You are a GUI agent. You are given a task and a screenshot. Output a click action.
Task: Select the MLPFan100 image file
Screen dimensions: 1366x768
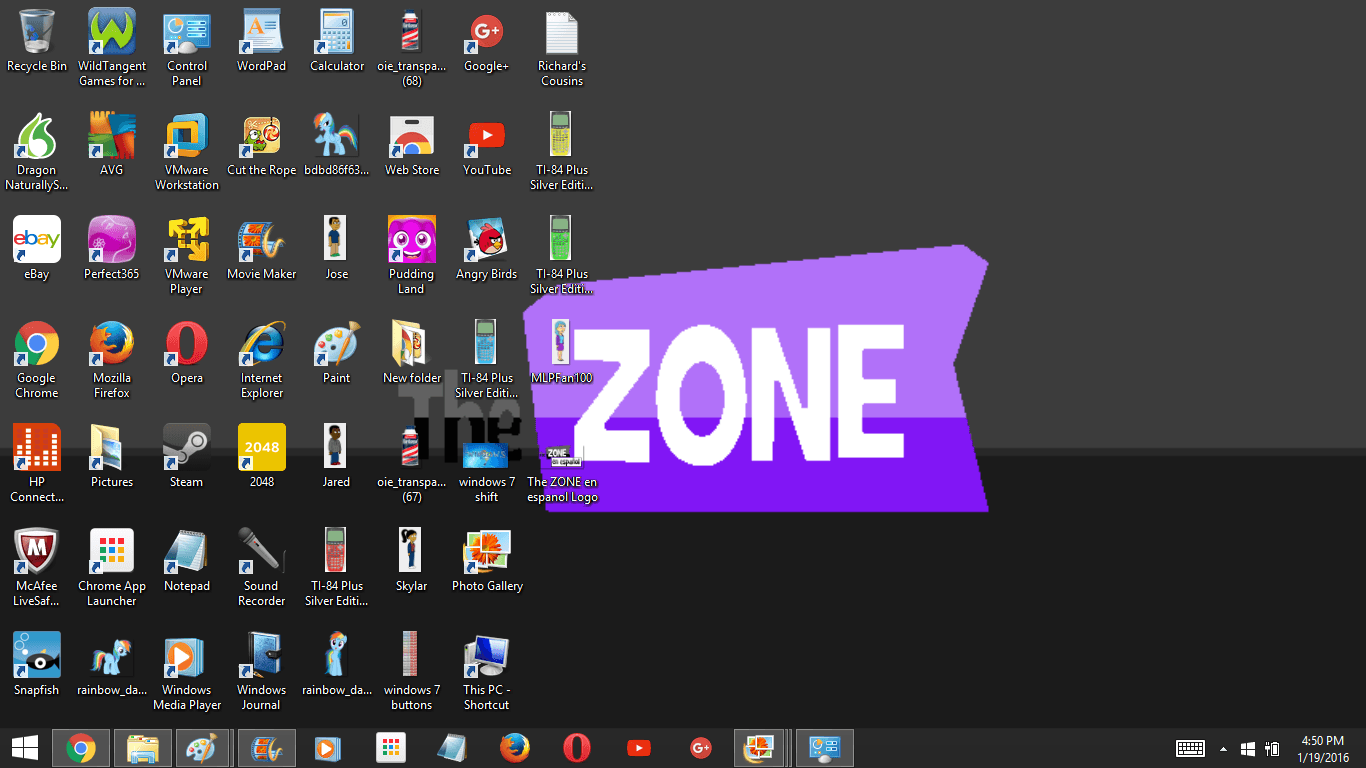click(562, 353)
